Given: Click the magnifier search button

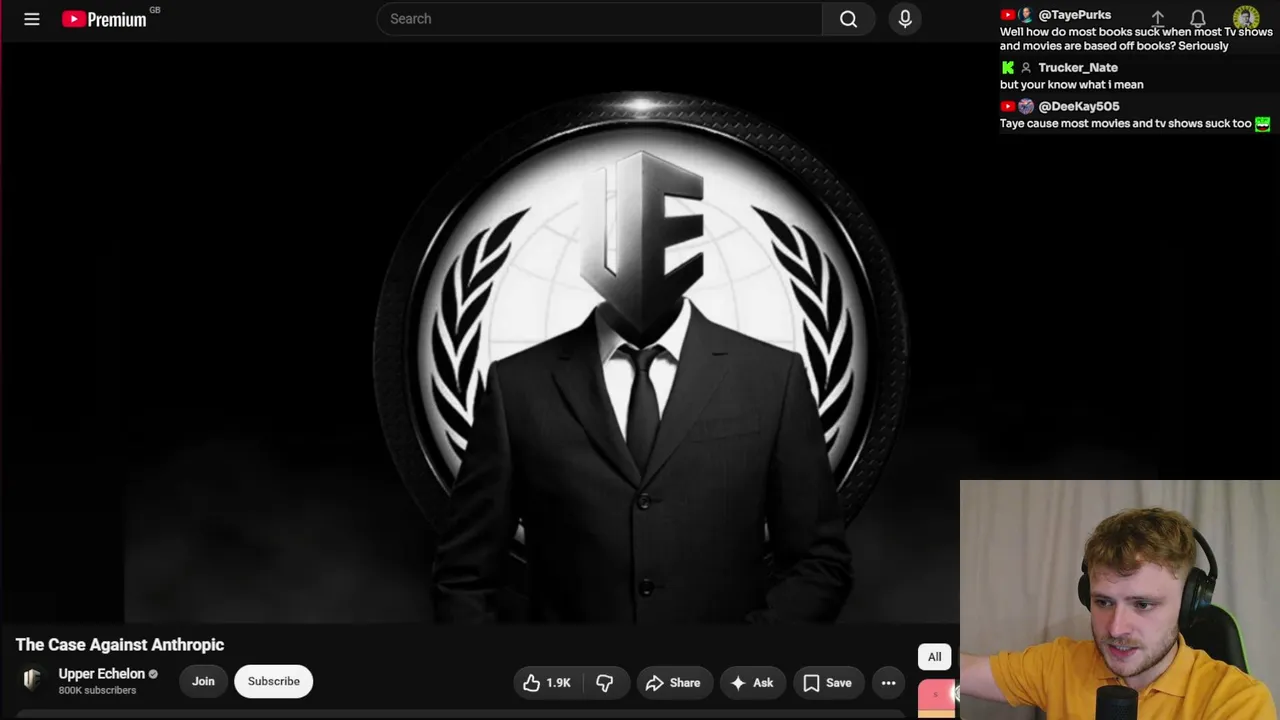Looking at the screenshot, I should click(x=848, y=19).
